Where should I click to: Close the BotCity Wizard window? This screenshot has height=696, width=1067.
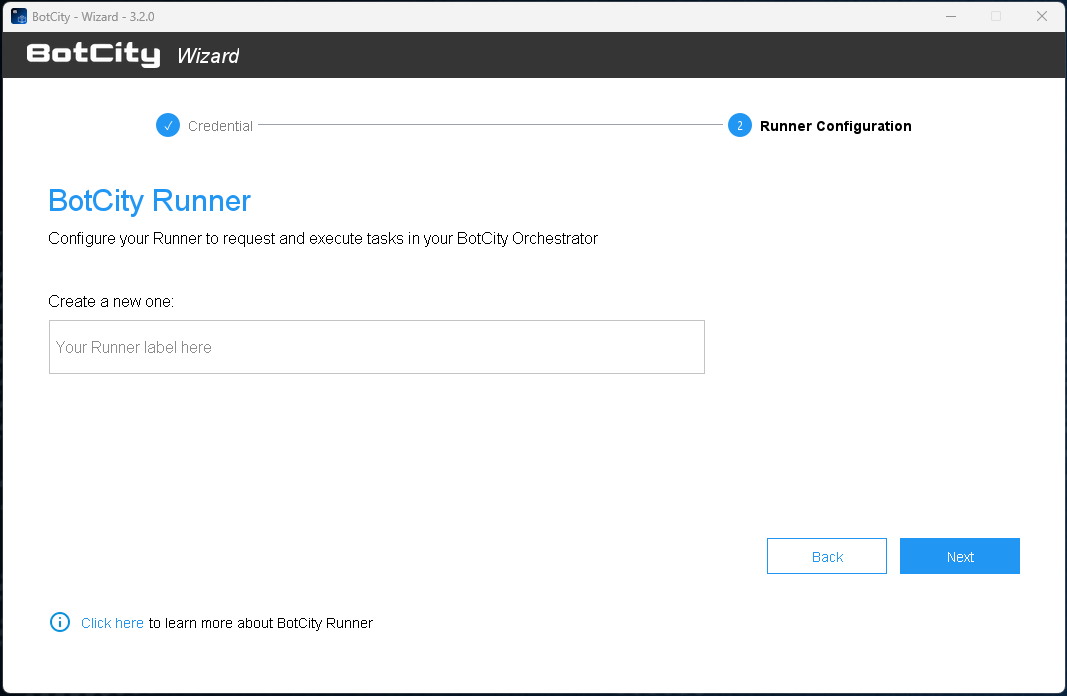[1041, 16]
